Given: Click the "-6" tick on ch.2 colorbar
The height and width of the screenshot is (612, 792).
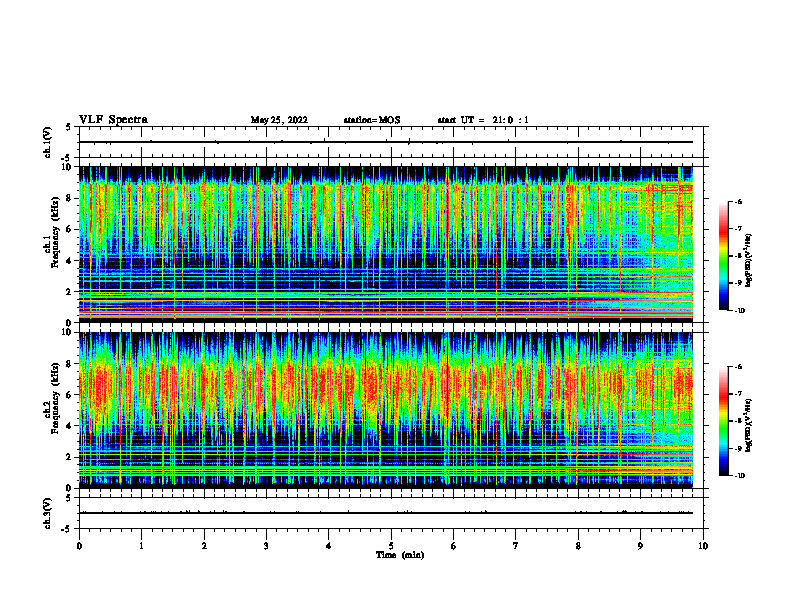Looking at the screenshot, I should pyautogui.click(x=738, y=367).
